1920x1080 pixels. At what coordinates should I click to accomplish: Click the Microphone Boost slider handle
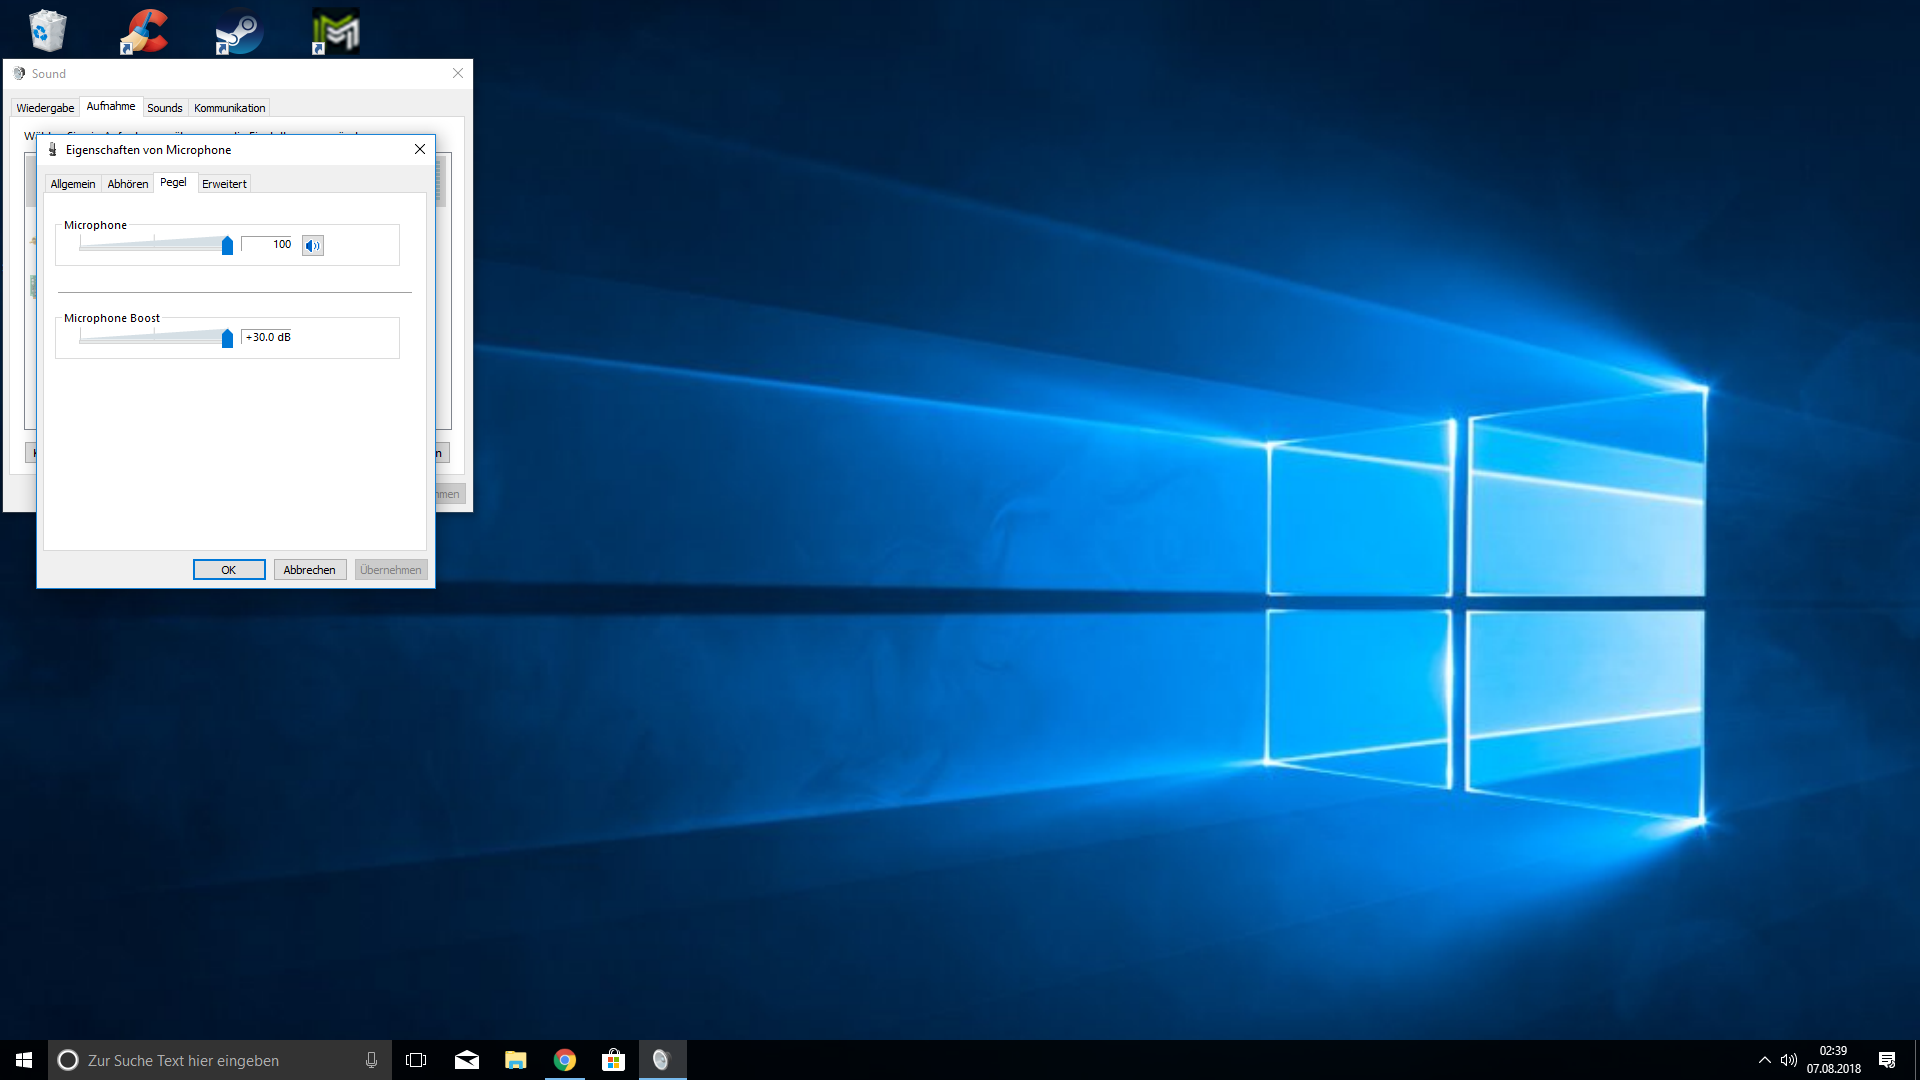pyautogui.click(x=227, y=338)
